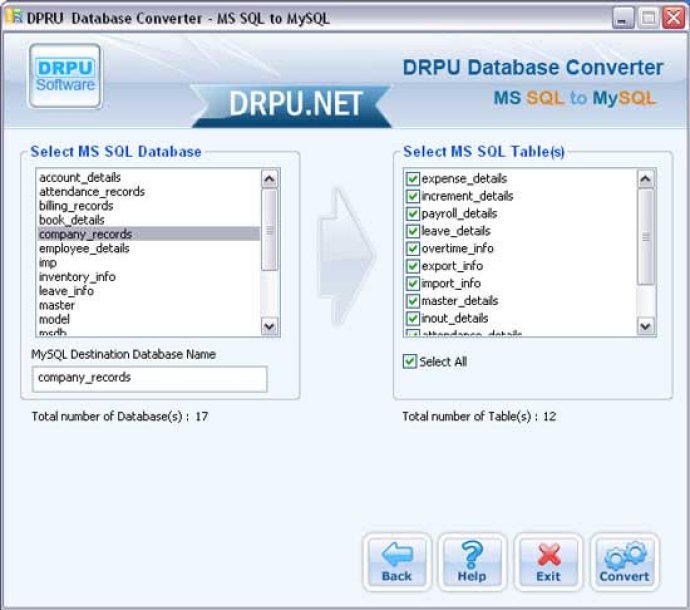Select attendance_records database
This screenshot has height=610, width=690.
click(x=149, y=191)
